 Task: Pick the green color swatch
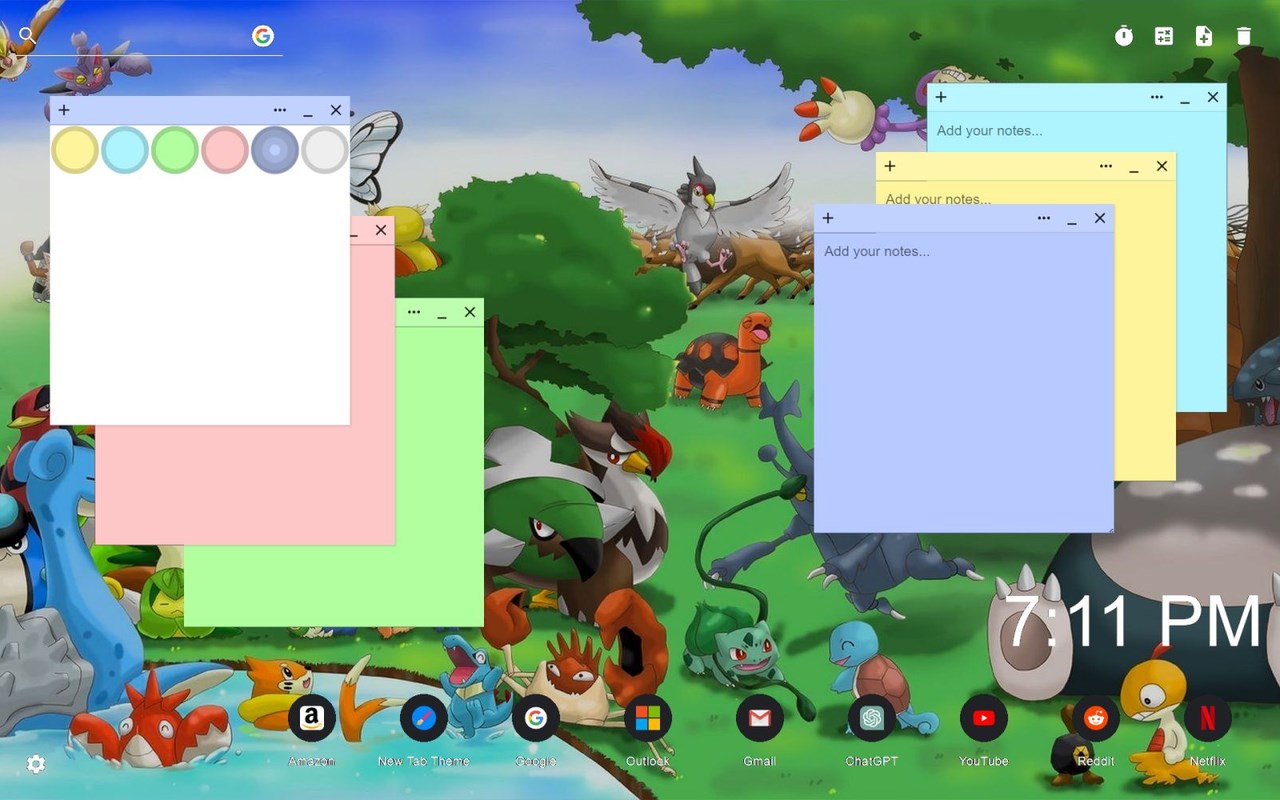tap(175, 150)
